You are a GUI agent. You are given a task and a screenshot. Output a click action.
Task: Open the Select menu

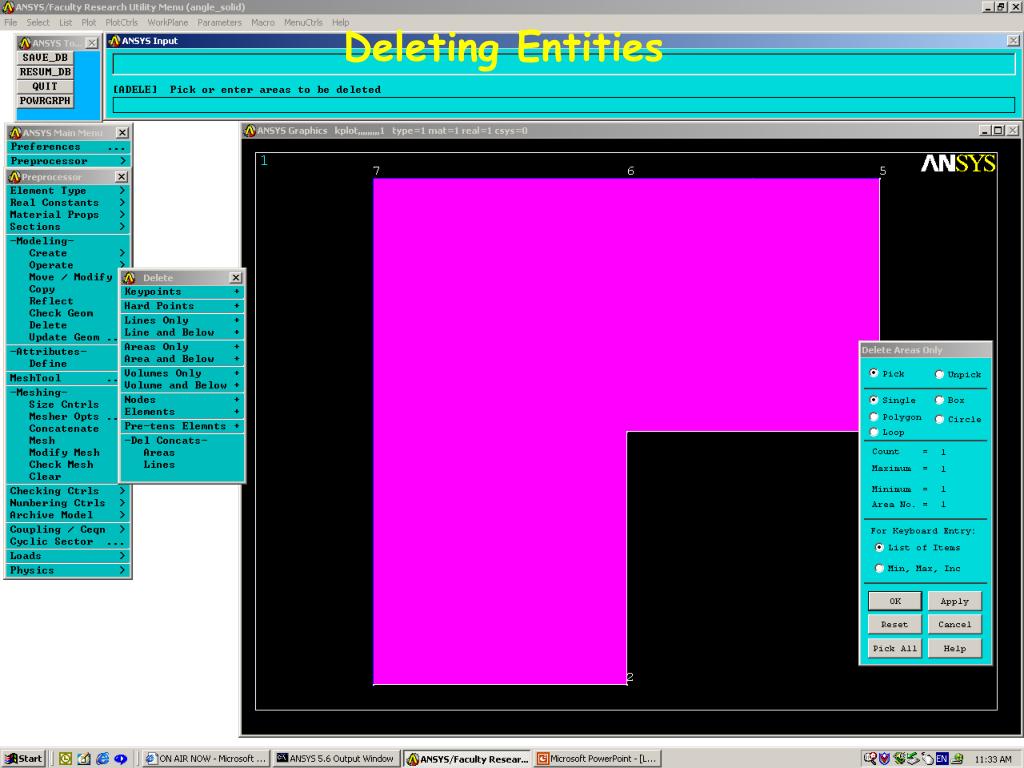pos(37,22)
